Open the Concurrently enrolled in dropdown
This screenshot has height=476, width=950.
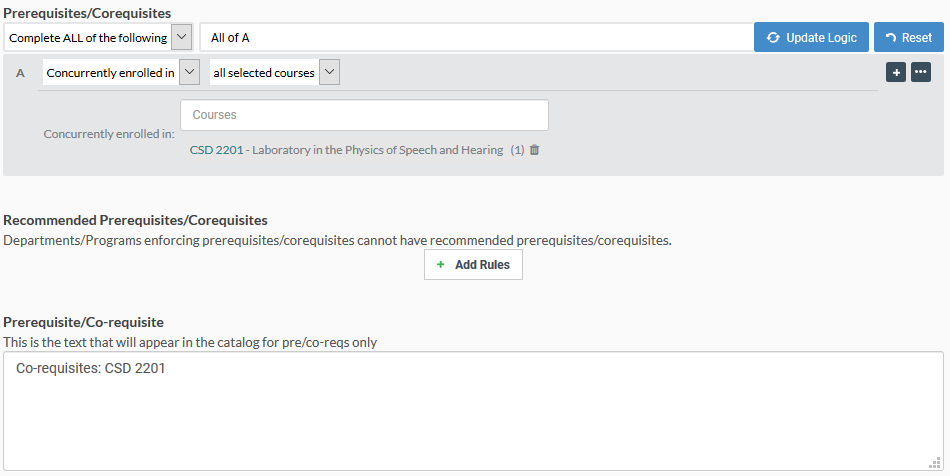[x=190, y=72]
